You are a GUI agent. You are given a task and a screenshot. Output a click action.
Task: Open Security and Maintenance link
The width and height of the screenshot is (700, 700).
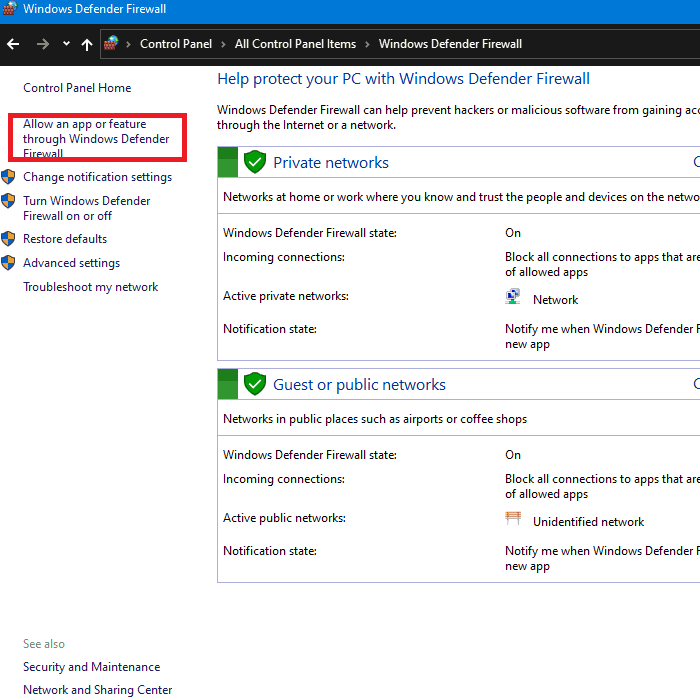(x=92, y=667)
